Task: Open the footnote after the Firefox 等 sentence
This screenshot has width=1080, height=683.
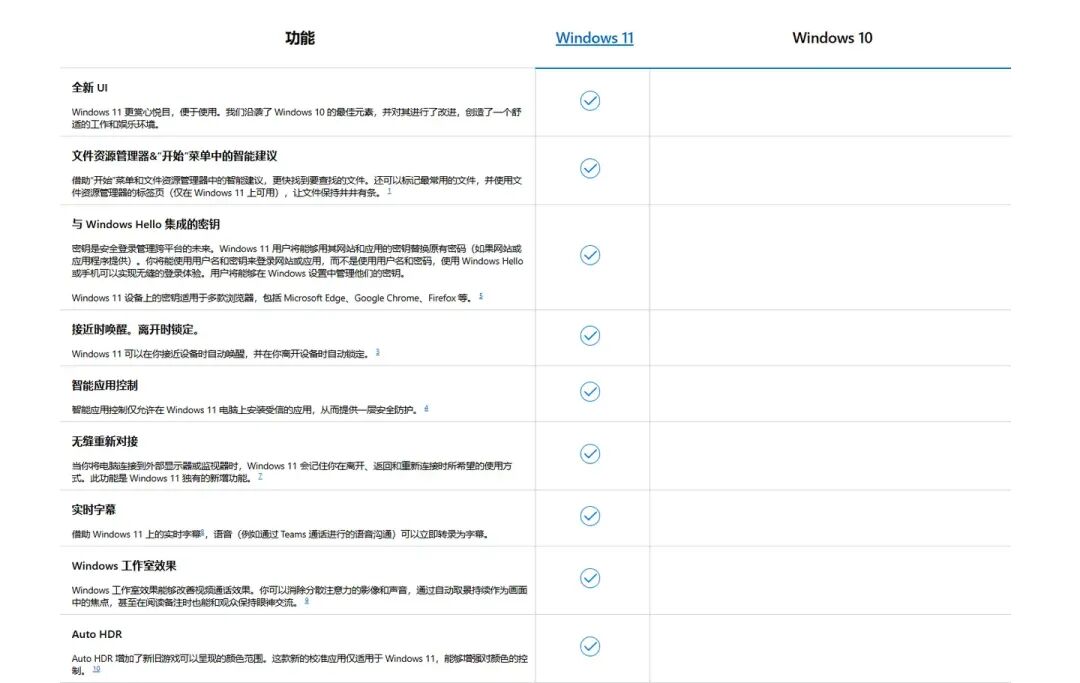Action: coord(481,296)
